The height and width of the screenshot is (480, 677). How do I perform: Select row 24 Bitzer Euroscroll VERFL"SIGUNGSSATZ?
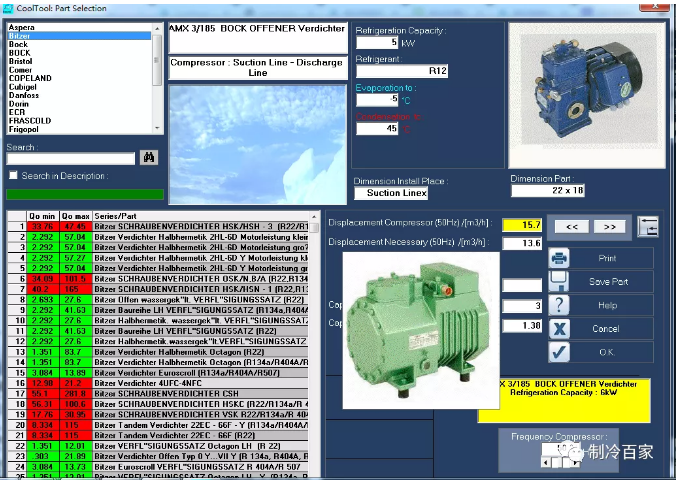pos(158,467)
